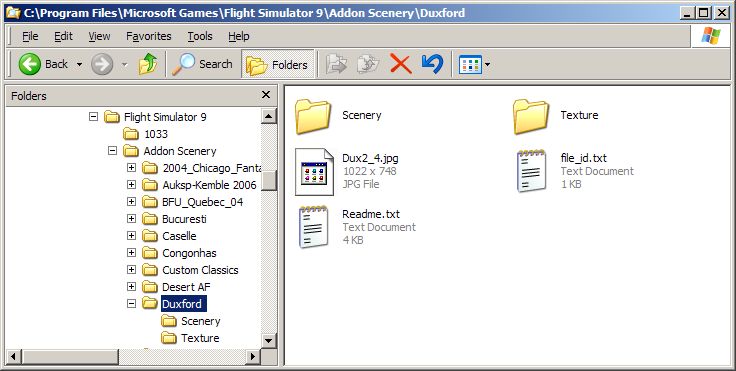The width and height of the screenshot is (736, 371).
Task: Expand the Bucuresti folder node
Action: click(131, 219)
